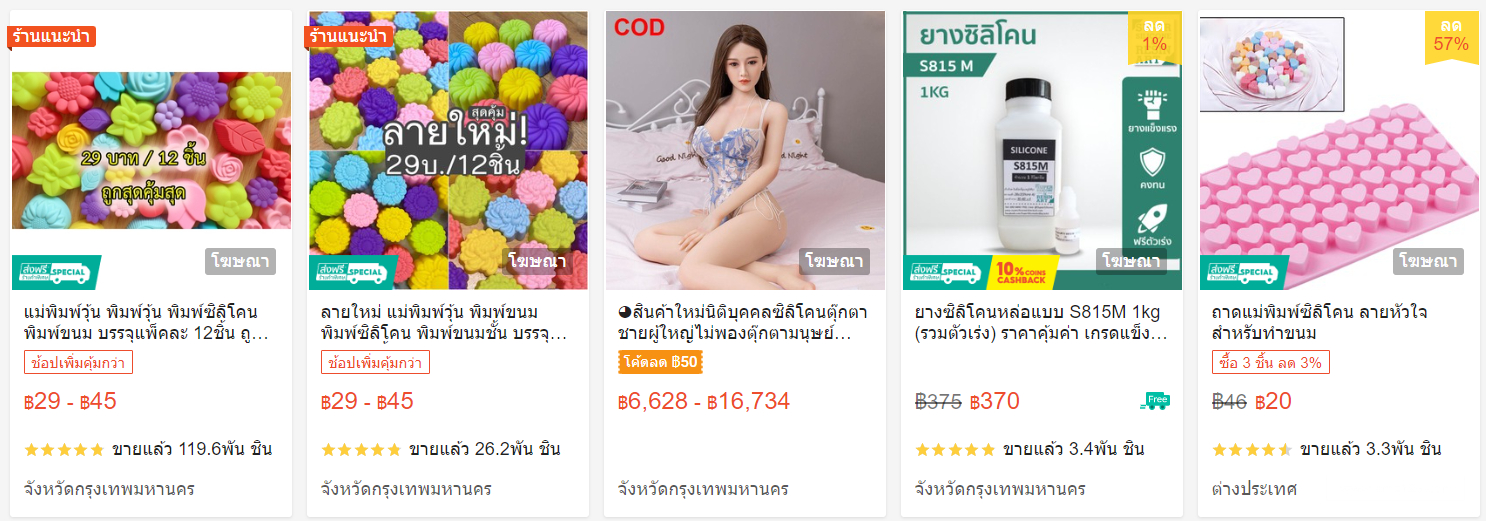
Task: Click the star rating of first product
Action: [x=64, y=450]
